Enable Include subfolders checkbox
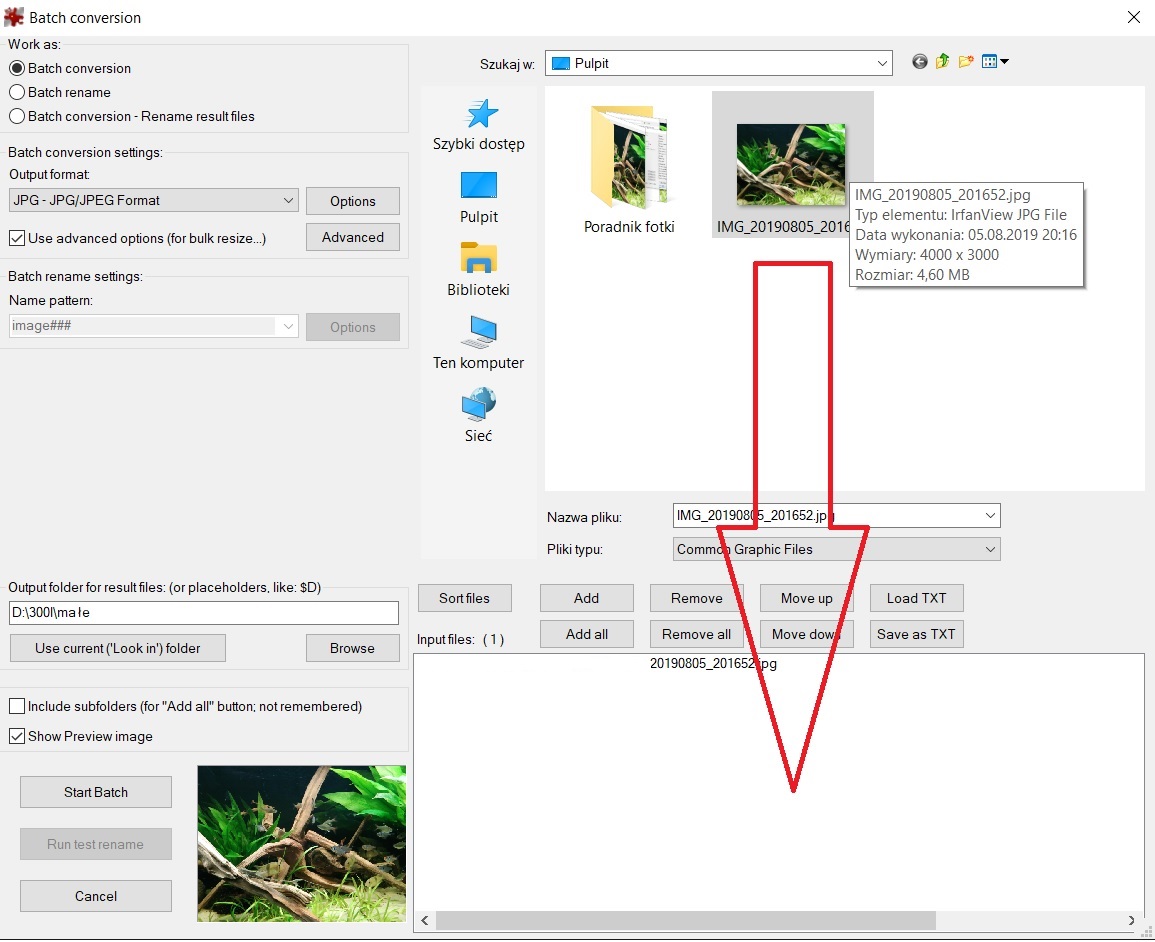The width and height of the screenshot is (1155, 942). click(17, 706)
